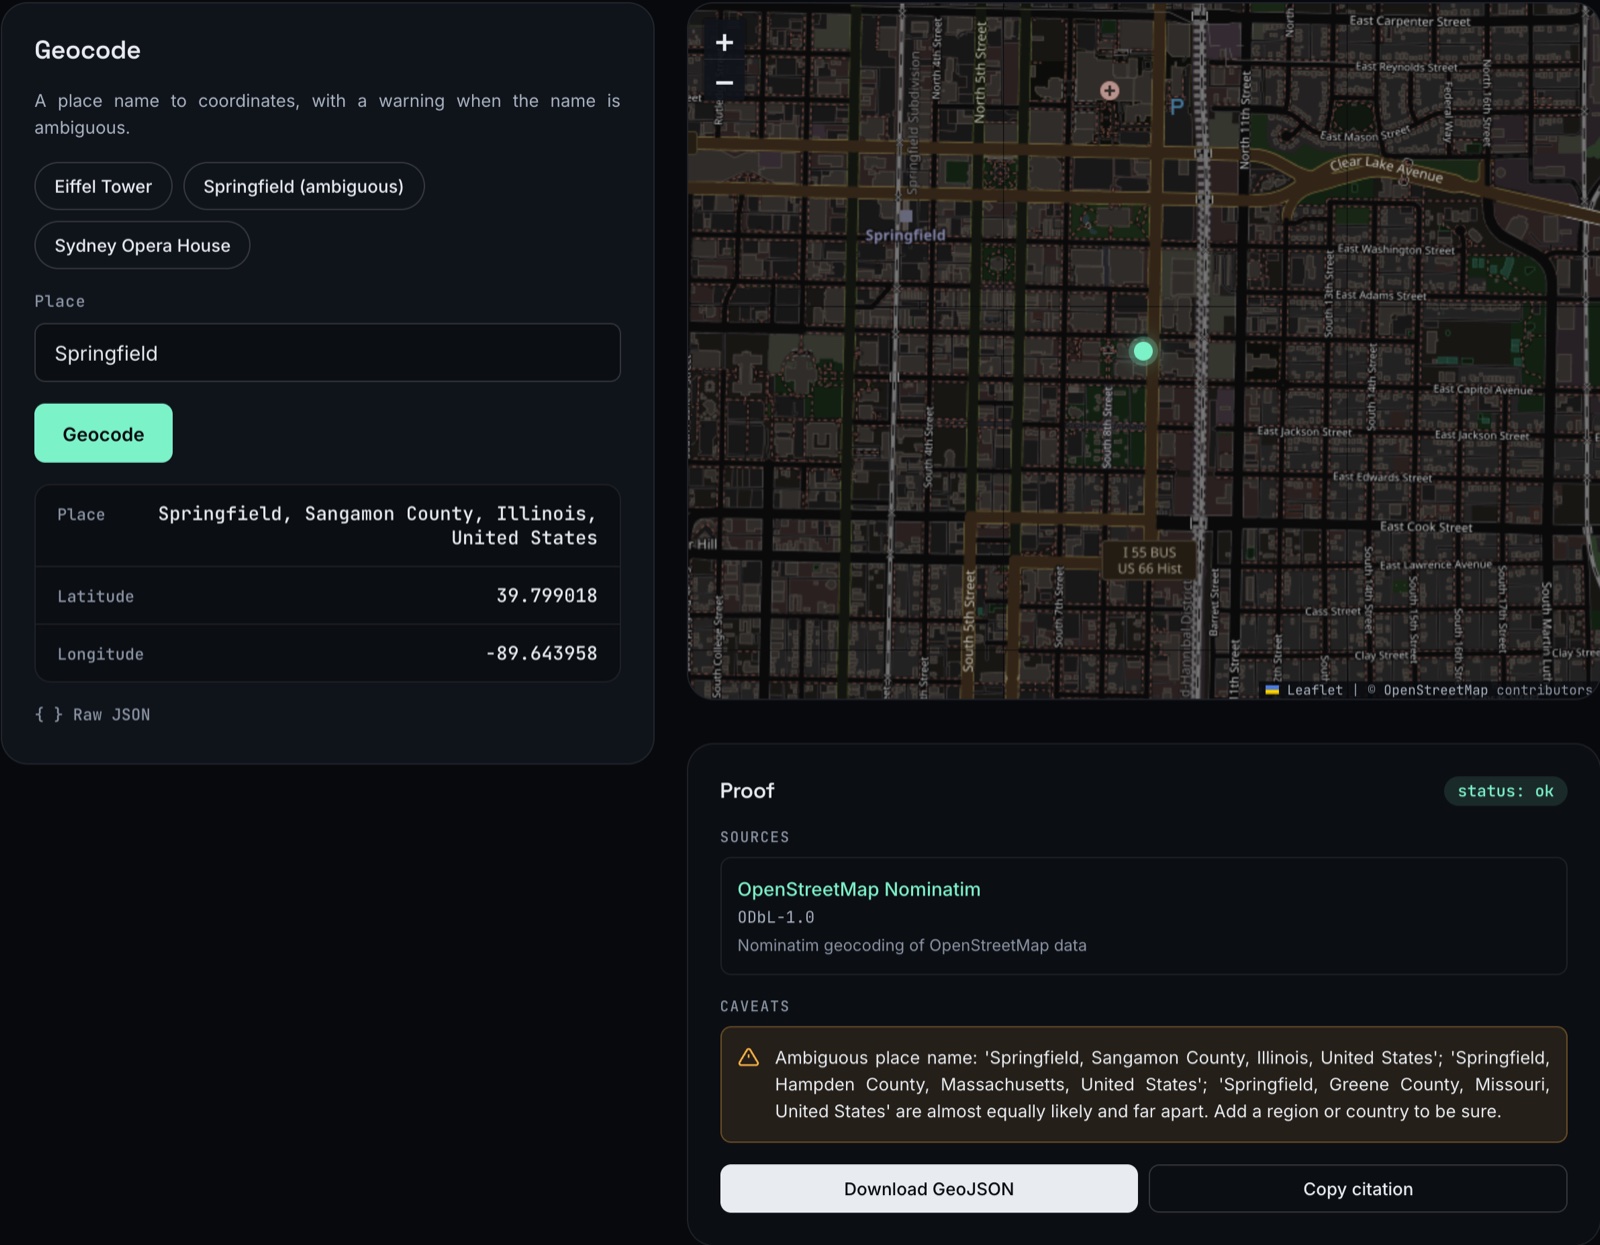Image resolution: width=1600 pixels, height=1245 pixels.
Task: Click the caveat warning triangle icon
Action: click(x=748, y=1057)
